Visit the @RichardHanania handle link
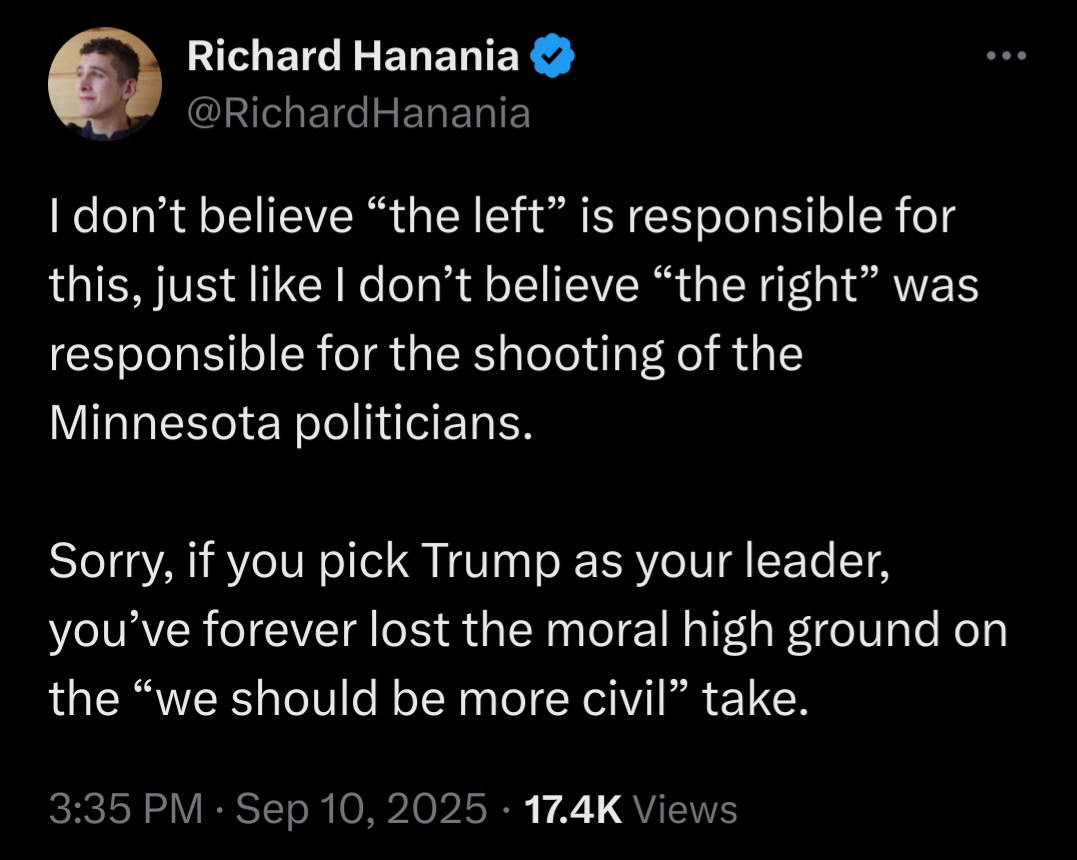 [x=359, y=113]
